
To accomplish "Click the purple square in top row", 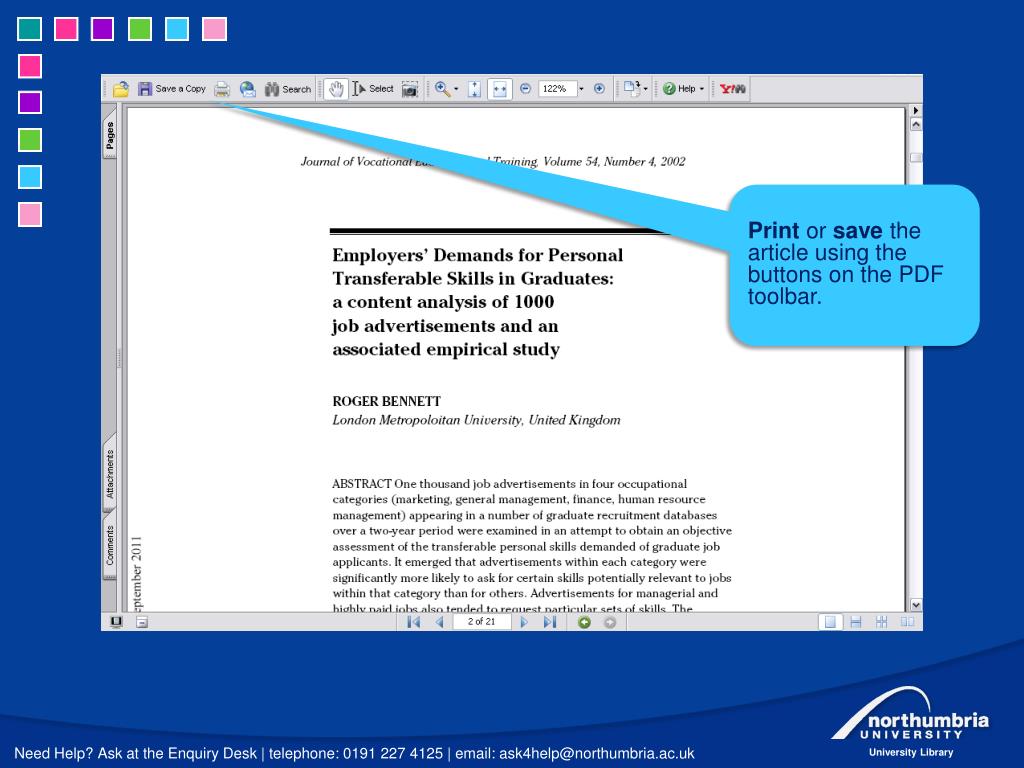I will 103,29.
